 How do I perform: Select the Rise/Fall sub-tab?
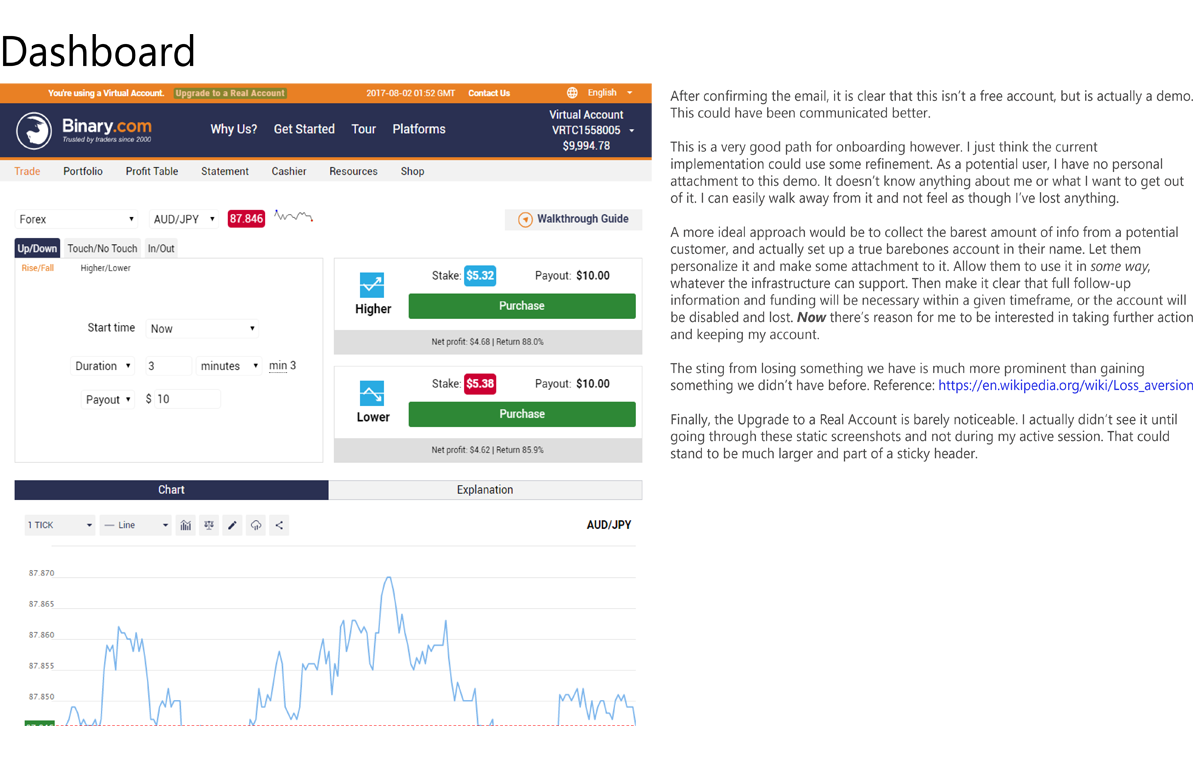coord(38,268)
